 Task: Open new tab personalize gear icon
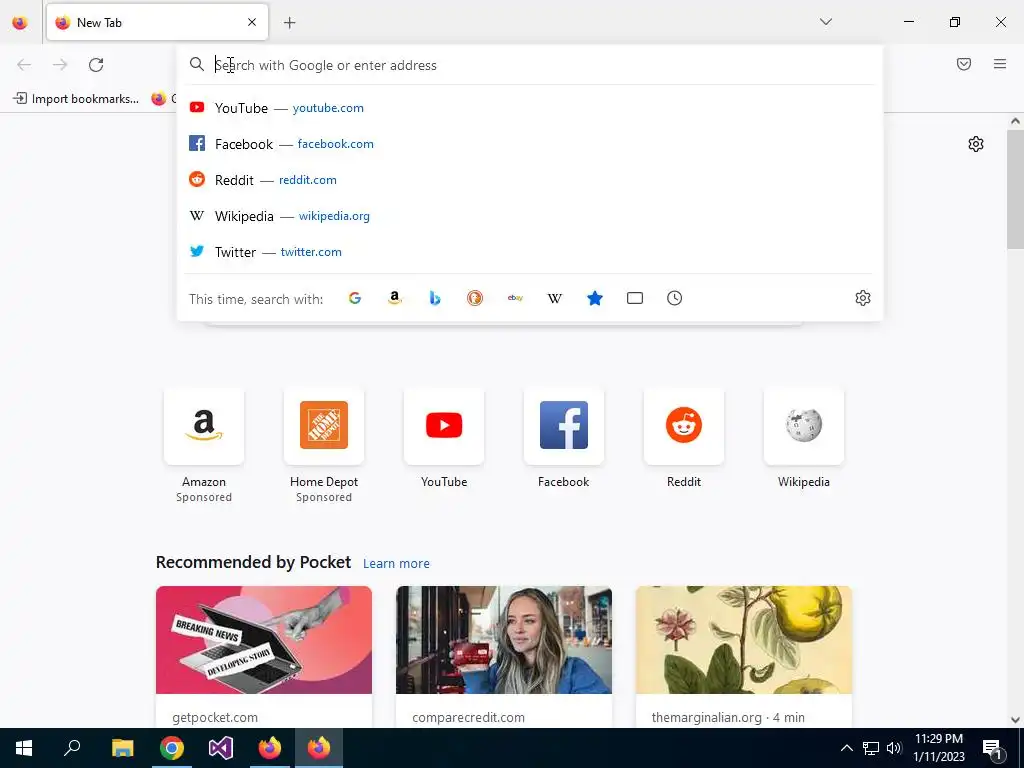976,144
